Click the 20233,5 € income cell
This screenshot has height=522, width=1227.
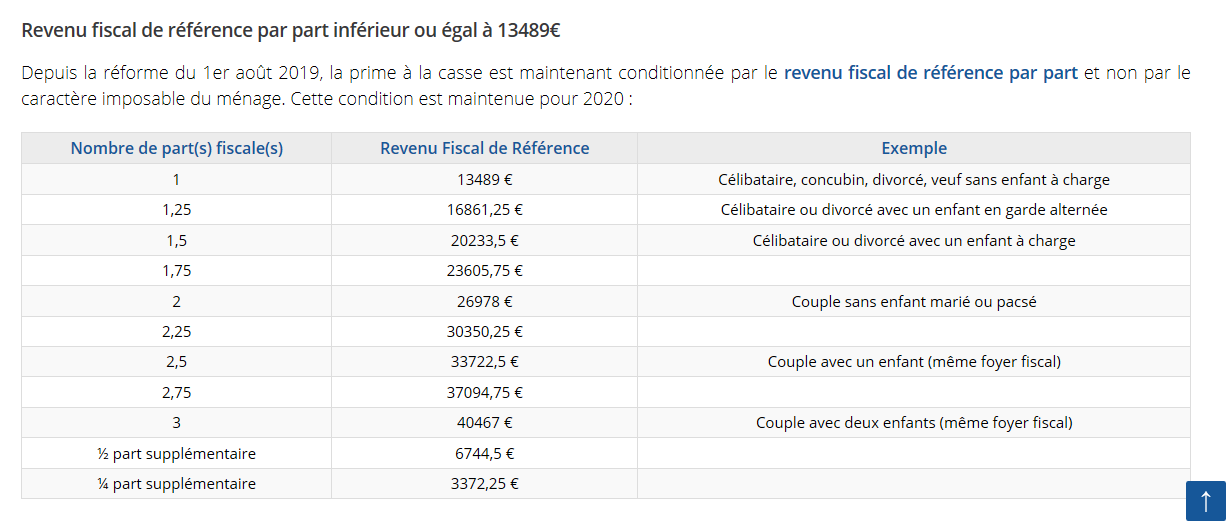[484, 241]
